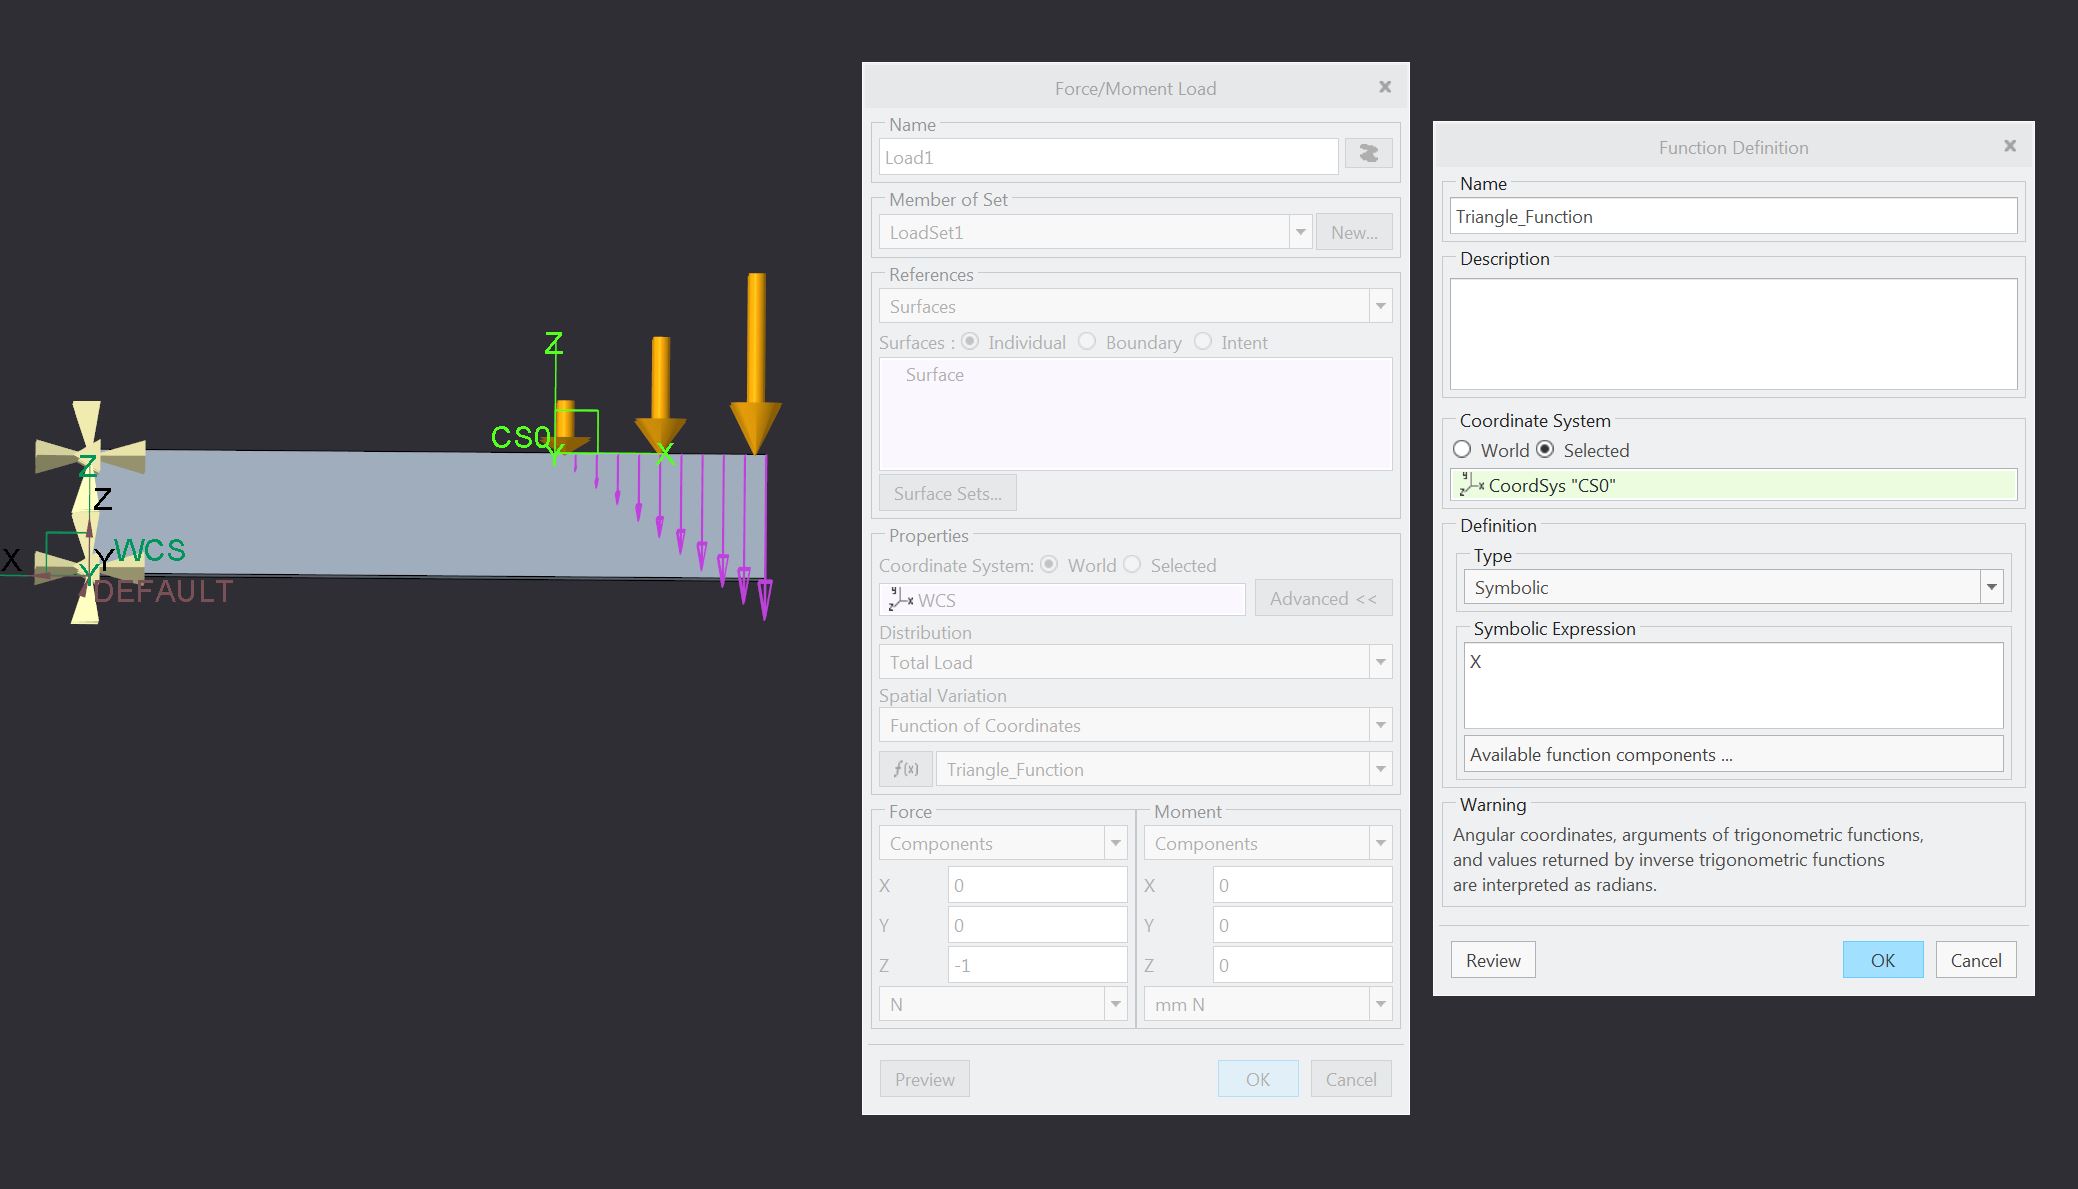Choose World coordinate system in Function Definition

tap(1462, 450)
